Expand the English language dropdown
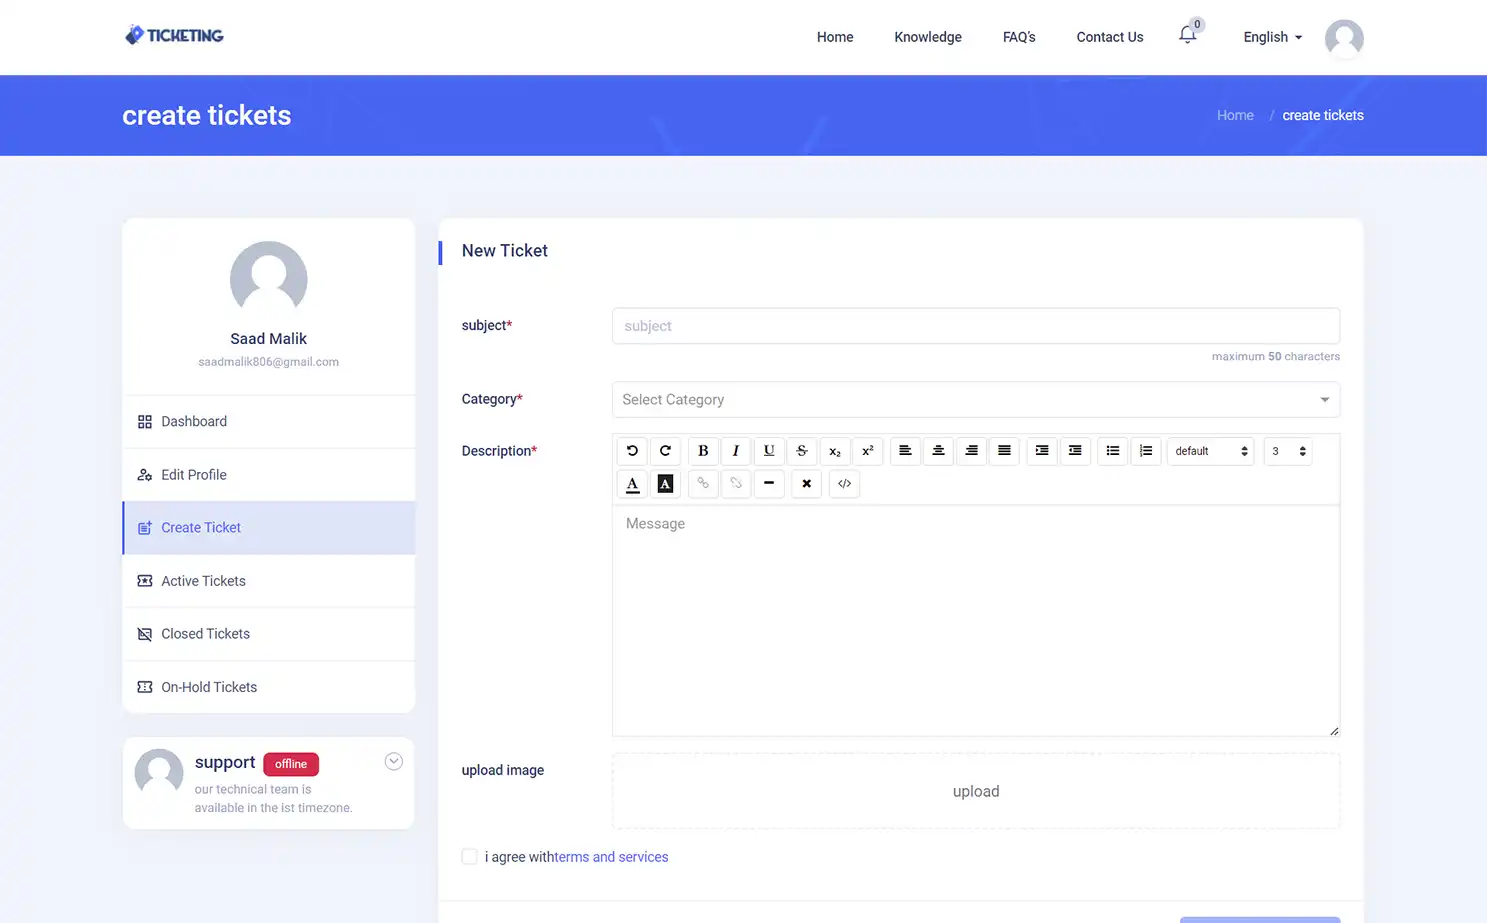Screen dimensions: 1487x923 [1271, 37]
